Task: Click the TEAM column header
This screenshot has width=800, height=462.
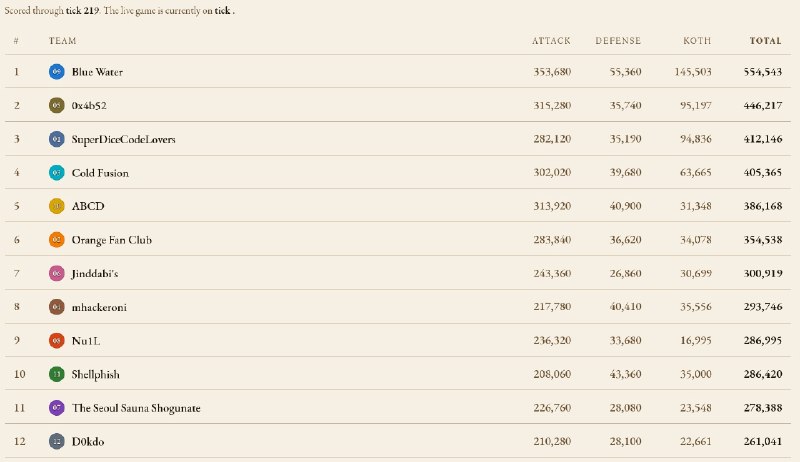Action: [x=62, y=41]
